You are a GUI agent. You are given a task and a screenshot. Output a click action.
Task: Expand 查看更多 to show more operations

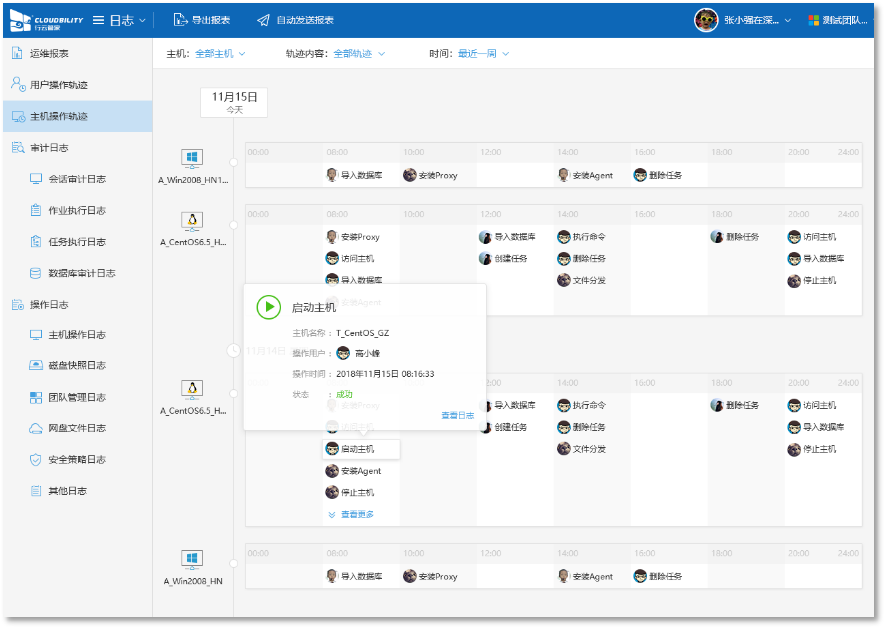point(351,514)
